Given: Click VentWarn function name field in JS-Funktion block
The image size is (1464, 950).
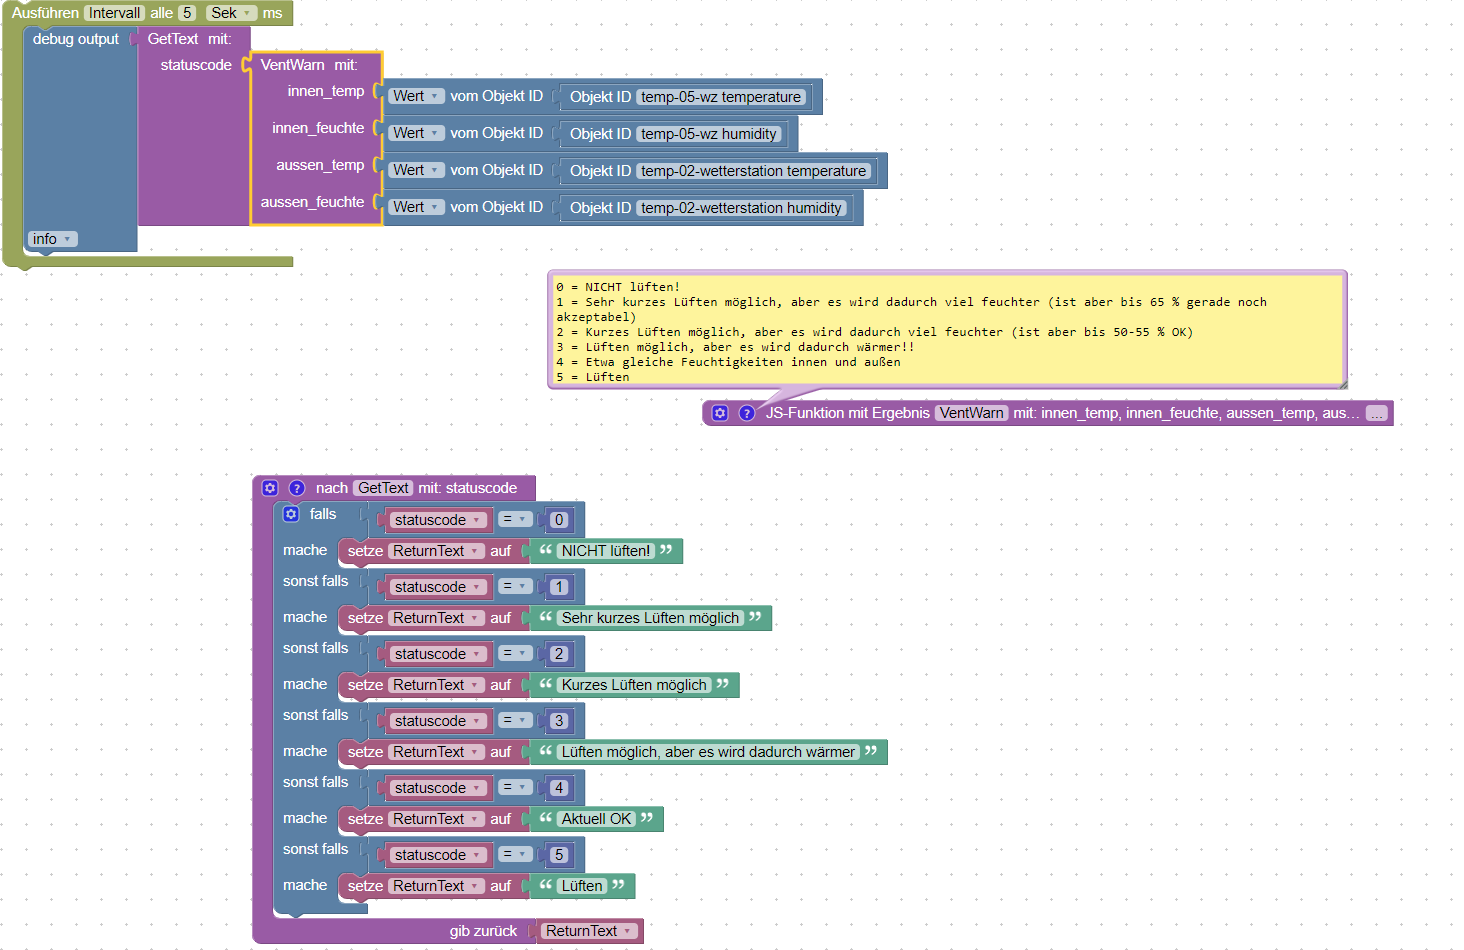Looking at the screenshot, I should [x=972, y=413].
